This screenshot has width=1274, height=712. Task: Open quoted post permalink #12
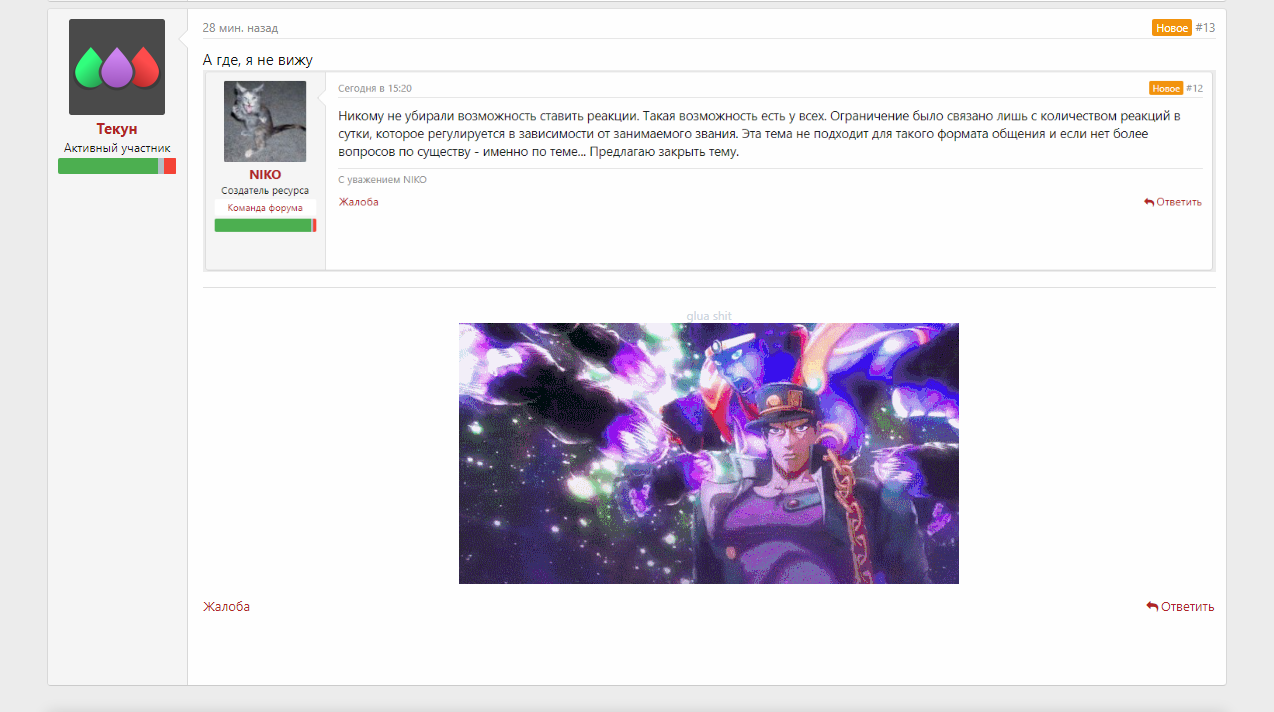tap(1194, 88)
